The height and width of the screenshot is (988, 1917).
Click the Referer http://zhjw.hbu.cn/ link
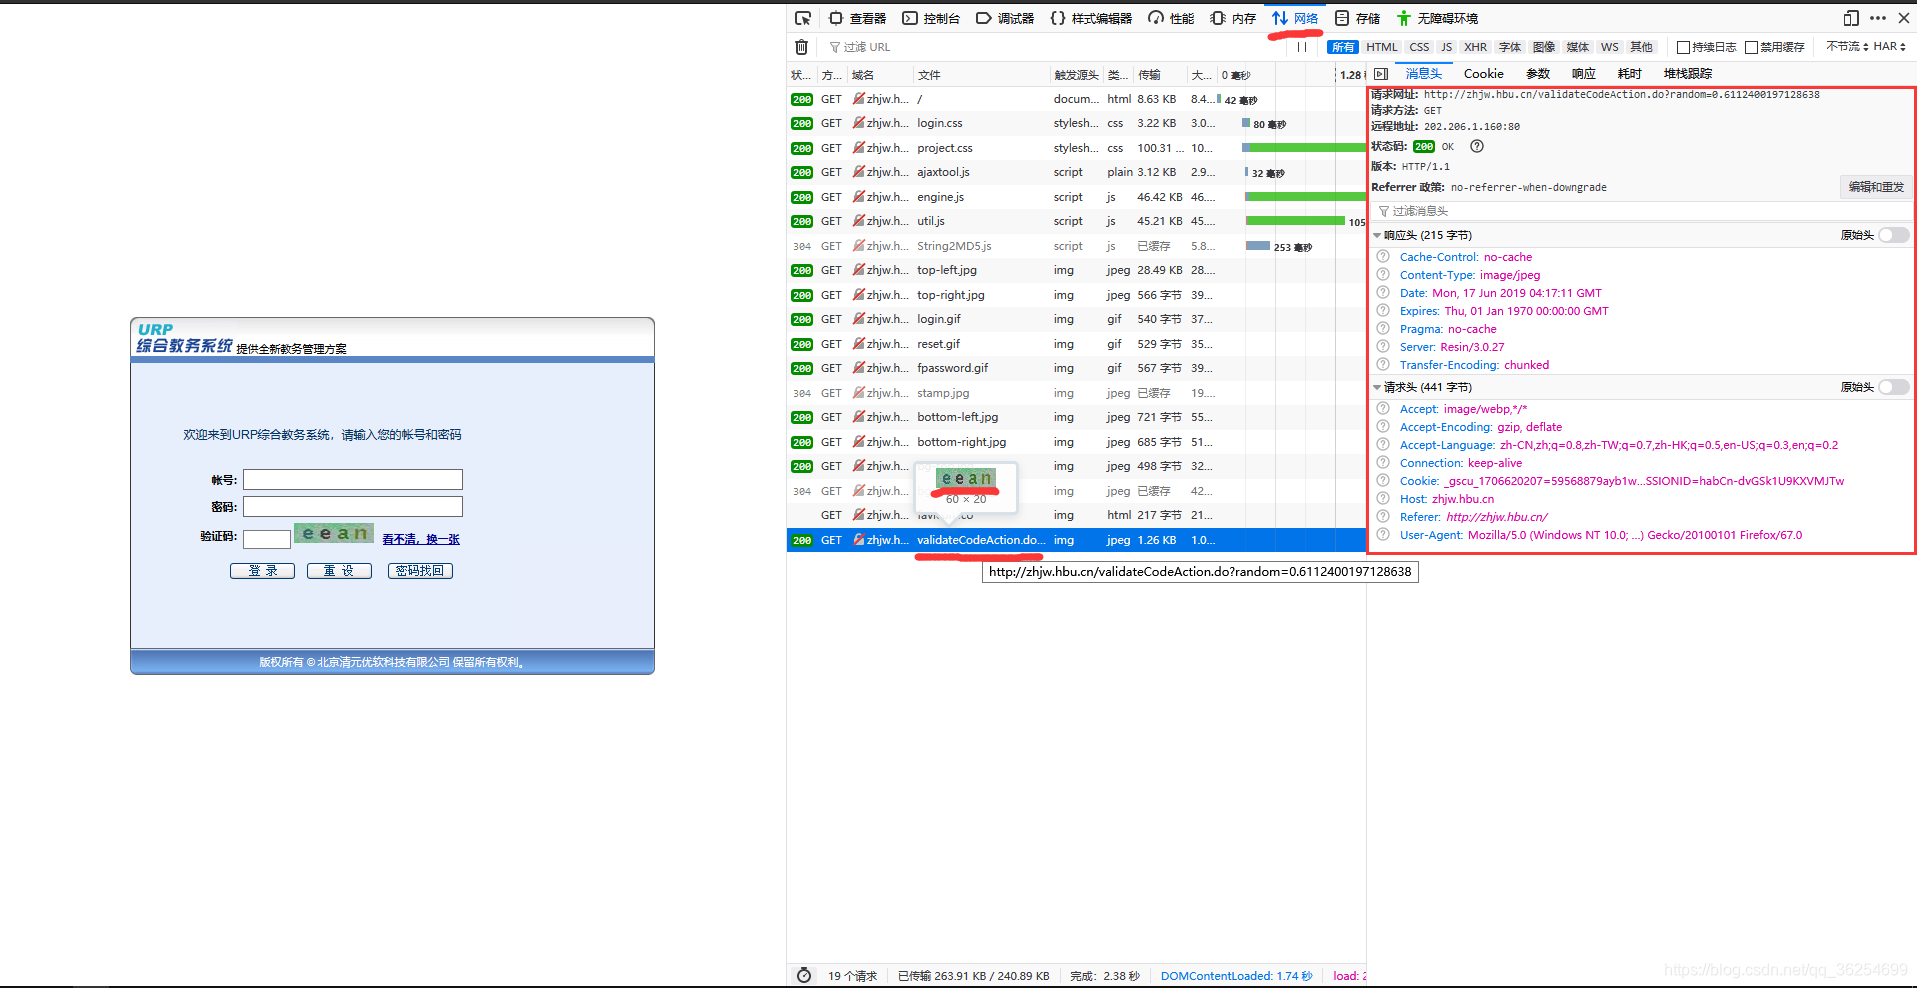[x=1496, y=517]
